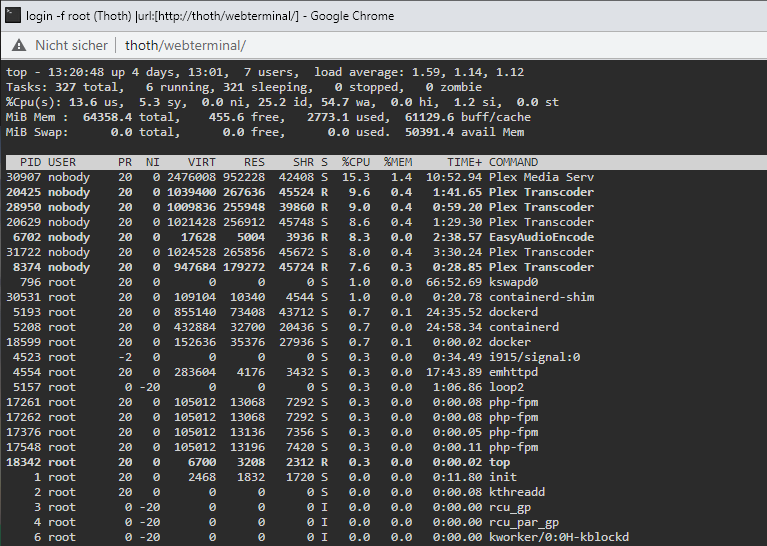Click the 2476008 VIRT value
The height and width of the screenshot is (546, 767).
(191, 177)
